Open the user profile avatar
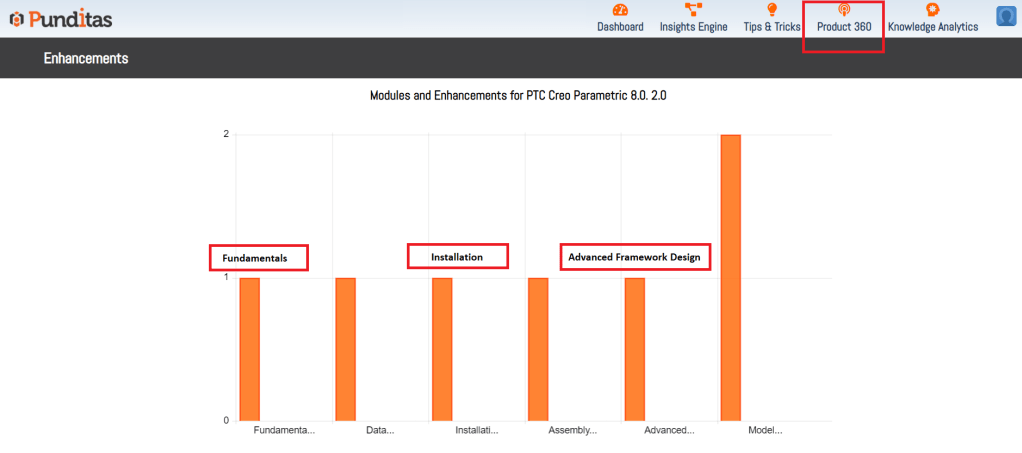 point(1006,16)
